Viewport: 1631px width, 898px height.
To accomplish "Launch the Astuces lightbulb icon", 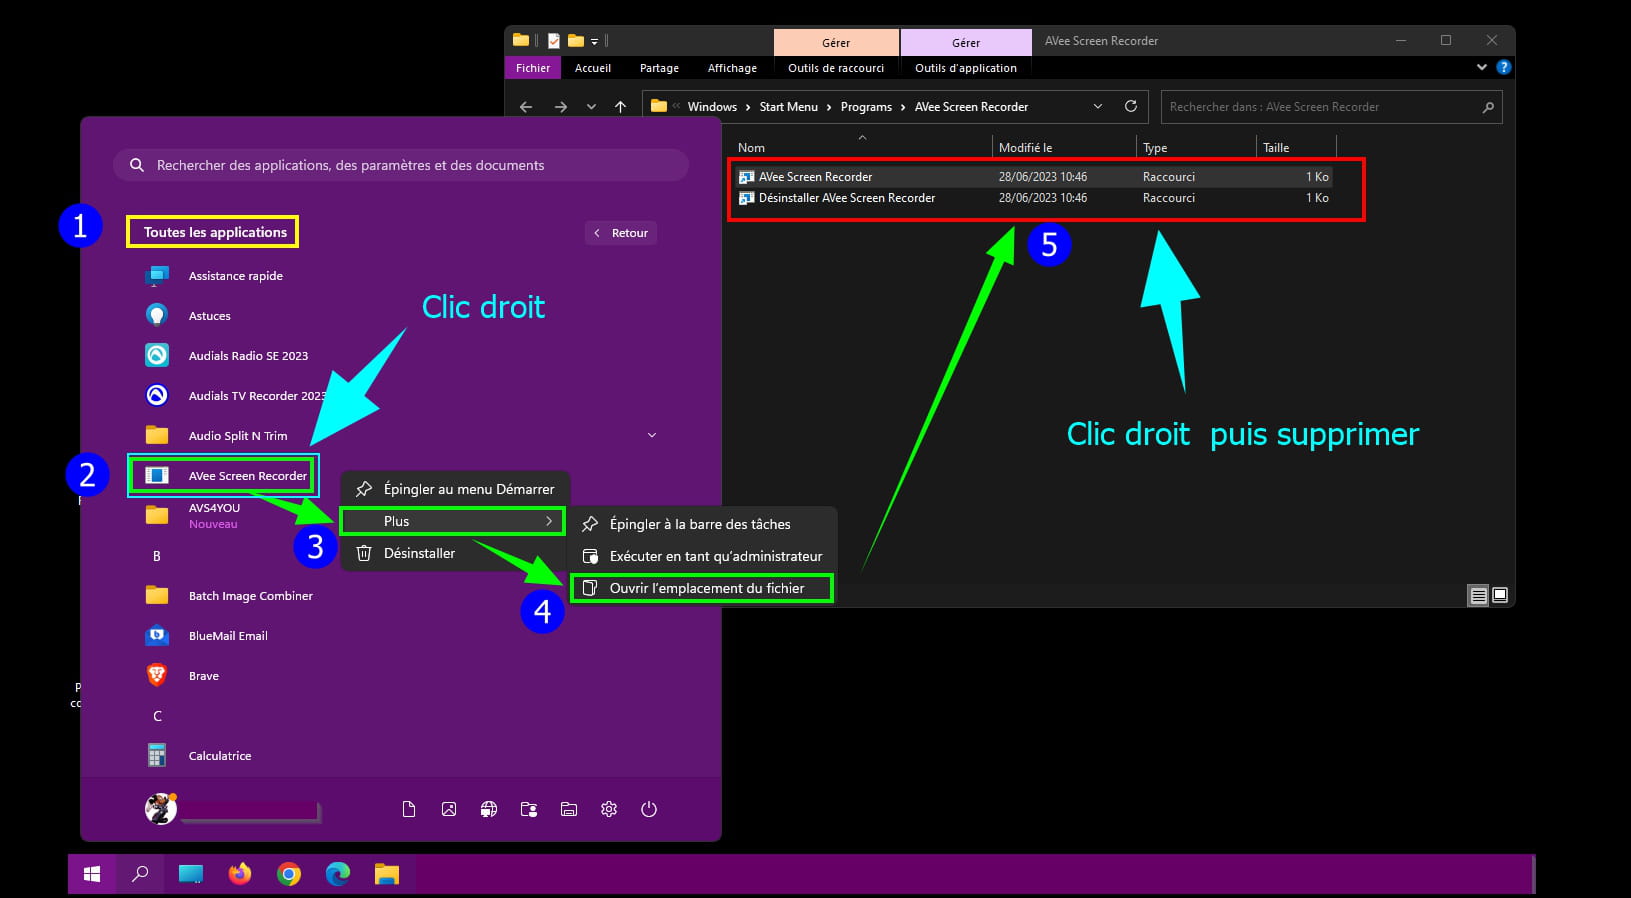I will pos(157,316).
